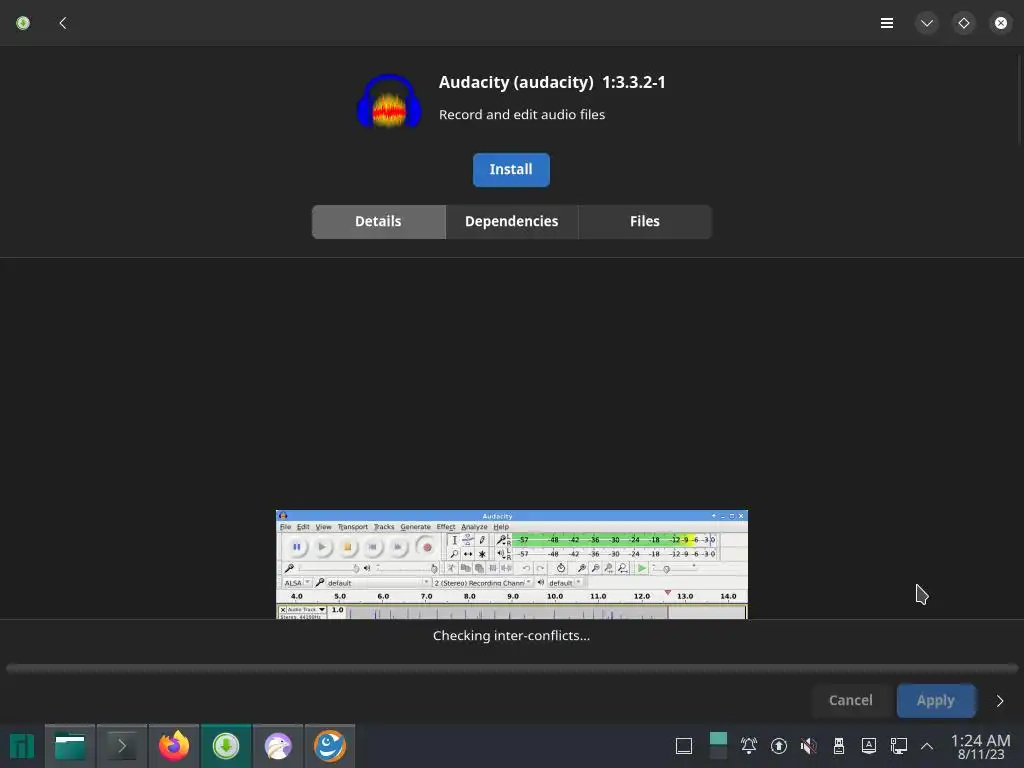This screenshot has width=1024, height=768.
Task: Open the Manjaro application launcher
Action: point(22,746)
